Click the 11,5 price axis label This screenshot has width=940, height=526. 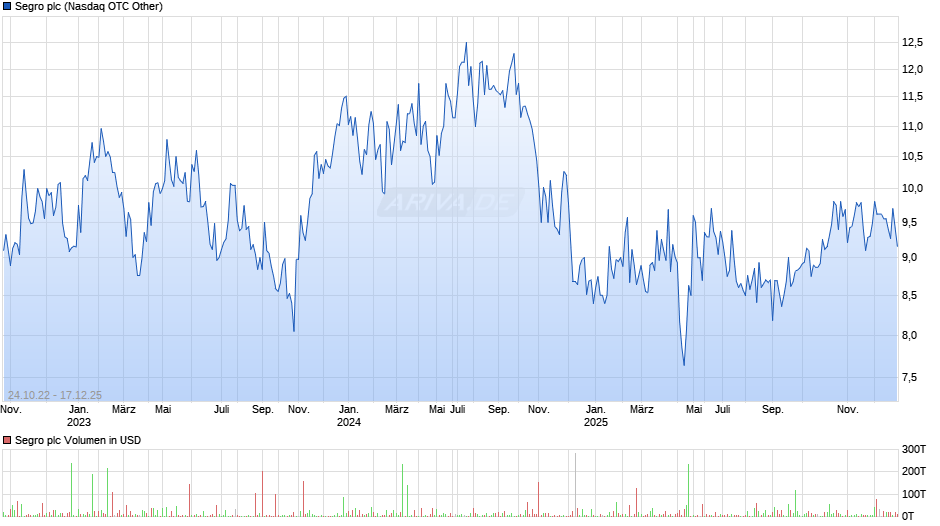912,96
